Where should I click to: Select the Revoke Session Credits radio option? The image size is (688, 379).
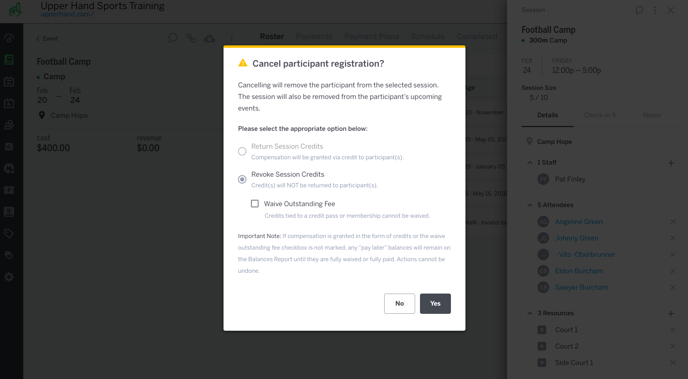(x=242, y=179)
